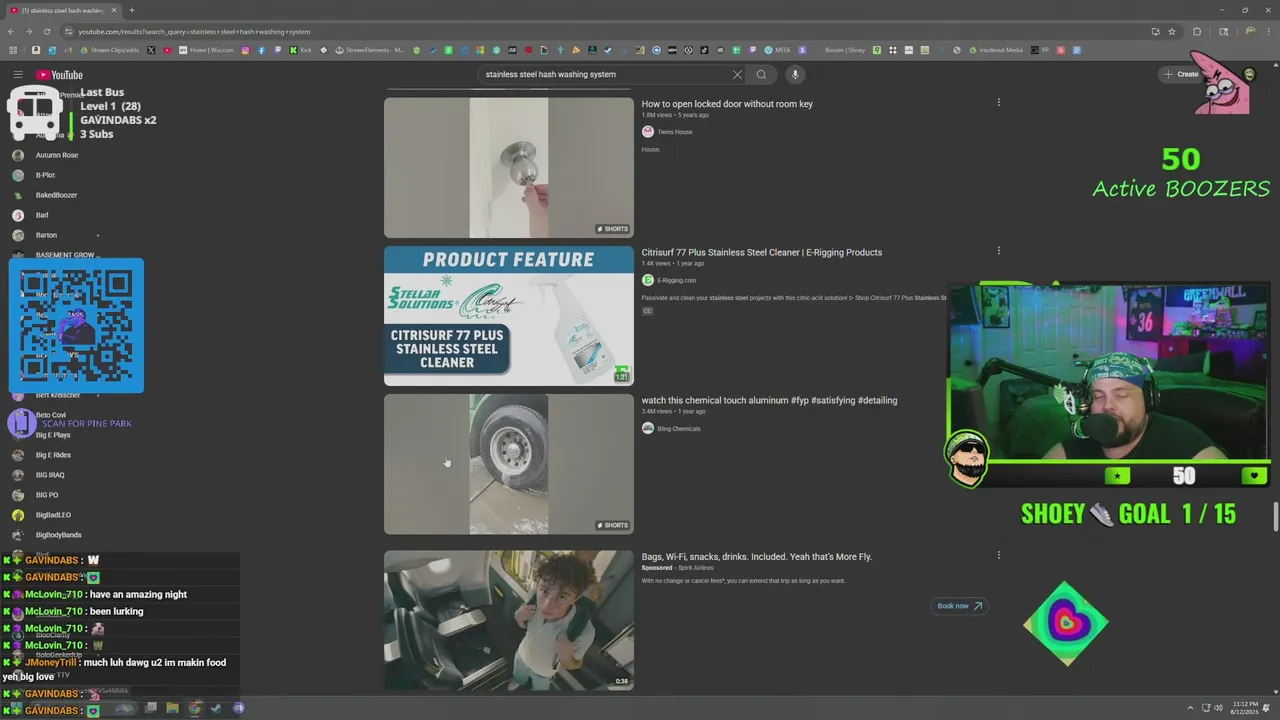Open the Citrisurf 77 Plus product thumbnail
Screen dimensions: 1280x720
click(x=509, y=316)
